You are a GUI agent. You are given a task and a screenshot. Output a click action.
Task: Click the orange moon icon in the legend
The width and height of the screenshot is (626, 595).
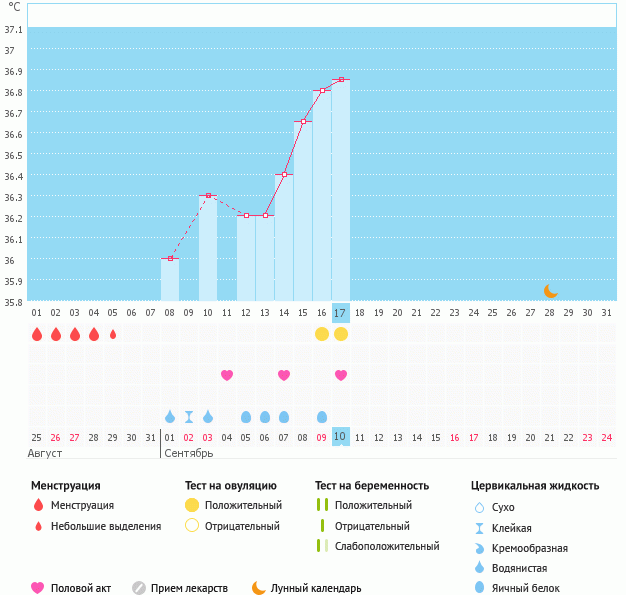point(259,588)
